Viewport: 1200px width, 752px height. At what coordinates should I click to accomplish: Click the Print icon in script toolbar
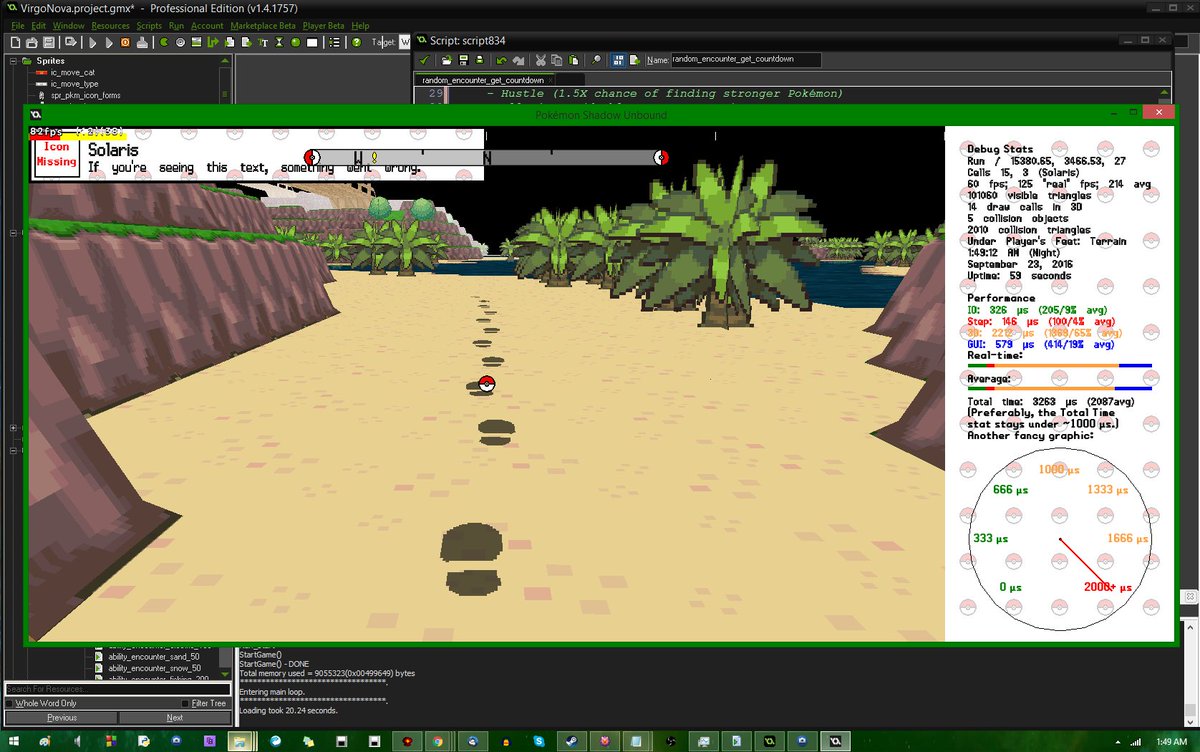pyautogui.click(x=477, y=60)
